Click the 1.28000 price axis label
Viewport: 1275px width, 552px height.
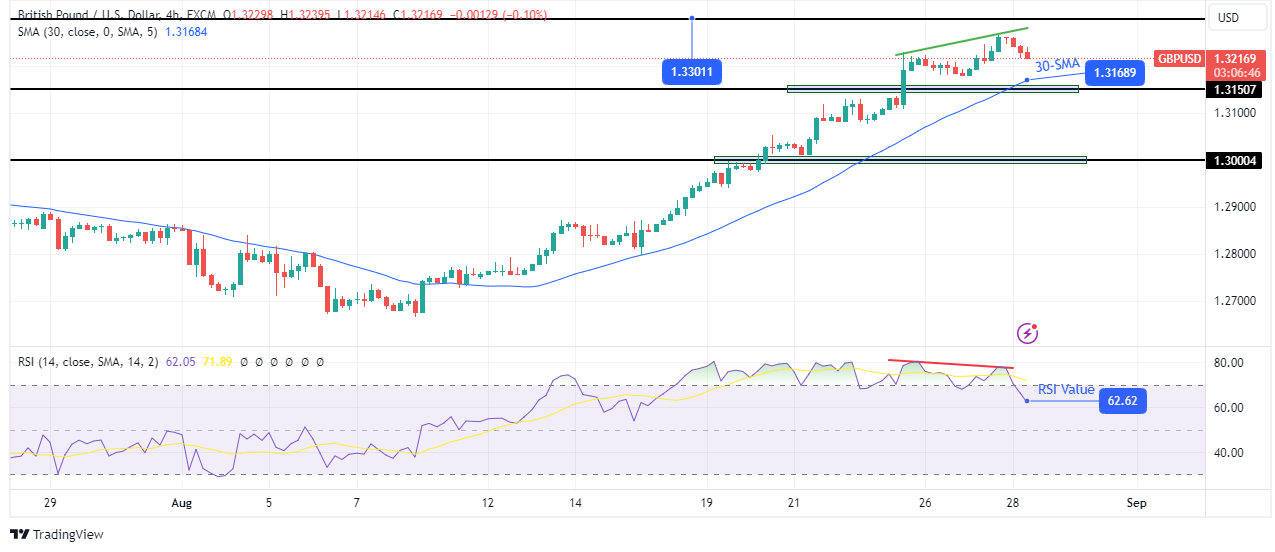1235,254
